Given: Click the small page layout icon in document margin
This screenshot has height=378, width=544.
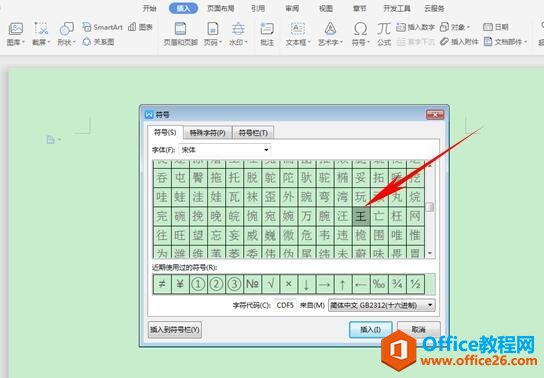Looking at the screenshot, I should tap(51, 139).
